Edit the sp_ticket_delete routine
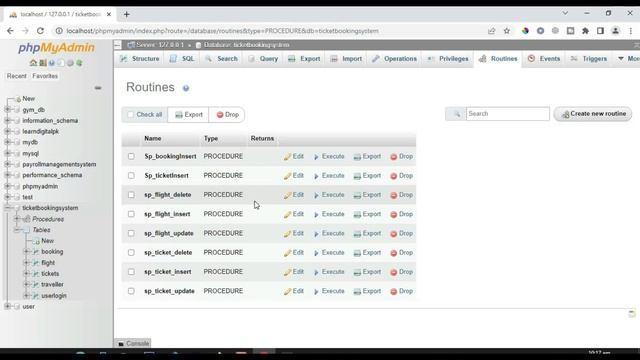 294,253
